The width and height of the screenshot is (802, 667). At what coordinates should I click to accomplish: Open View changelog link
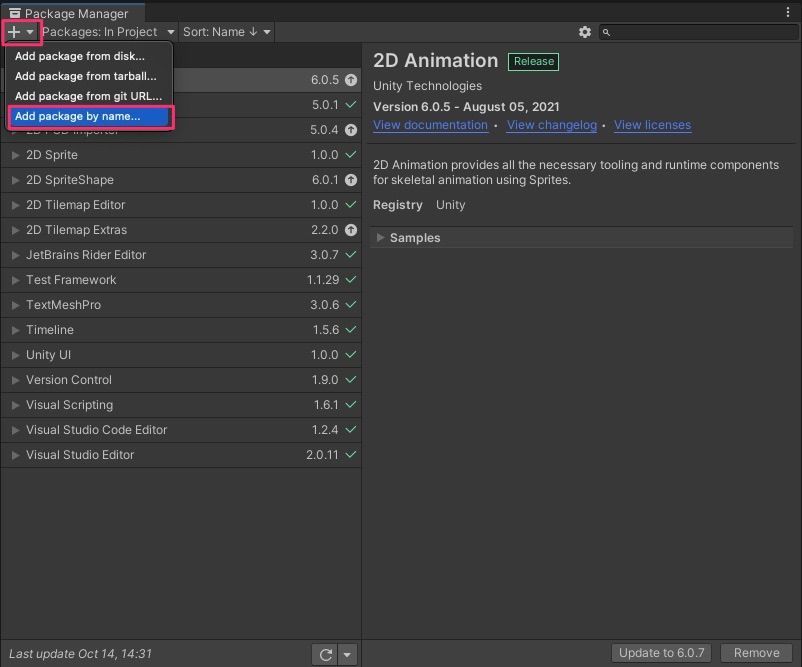tap(552, 125)
